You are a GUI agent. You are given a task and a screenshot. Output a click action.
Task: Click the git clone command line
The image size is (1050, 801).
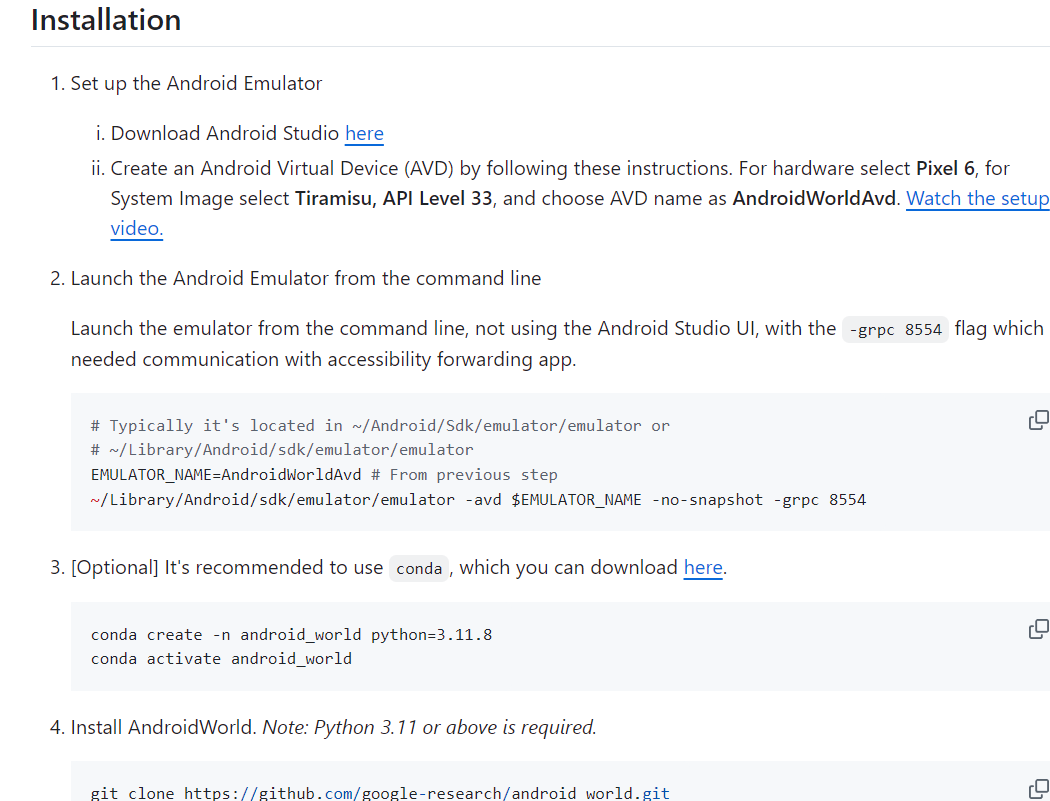pos(380,793)
